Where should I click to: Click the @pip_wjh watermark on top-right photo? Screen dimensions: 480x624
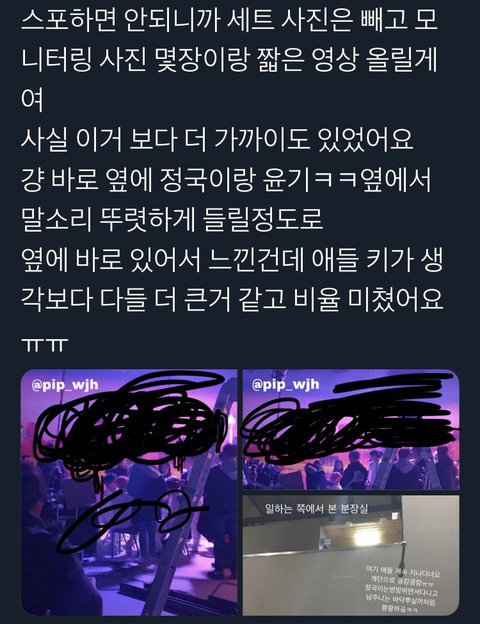click(x=285, y=384)
